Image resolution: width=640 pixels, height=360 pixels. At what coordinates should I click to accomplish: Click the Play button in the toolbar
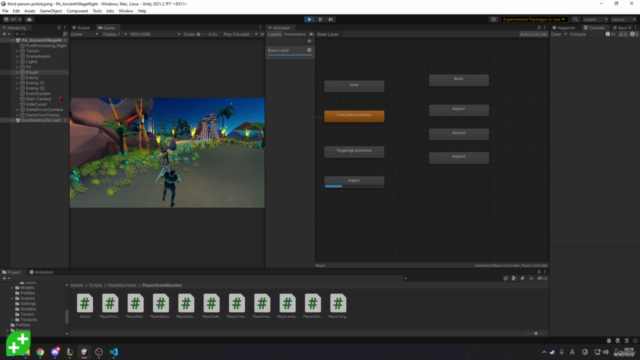click(x=309, y=19)
